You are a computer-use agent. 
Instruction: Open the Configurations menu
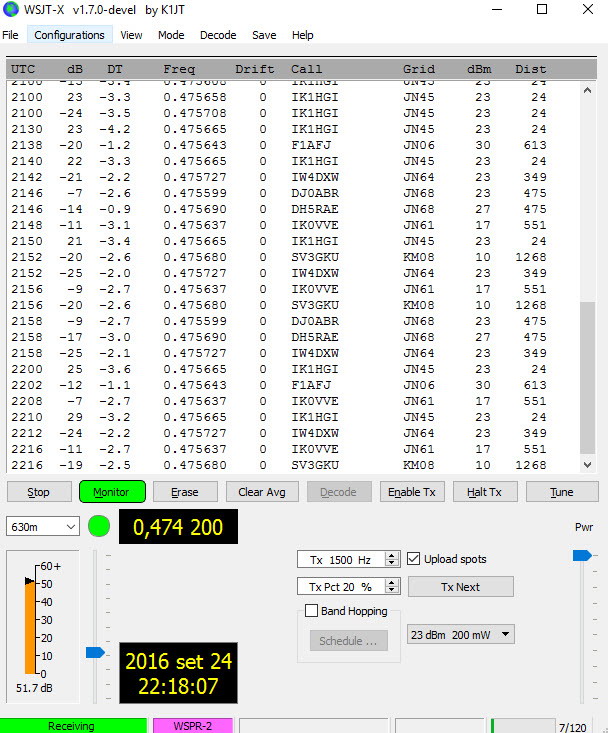[x=69, y=35]
